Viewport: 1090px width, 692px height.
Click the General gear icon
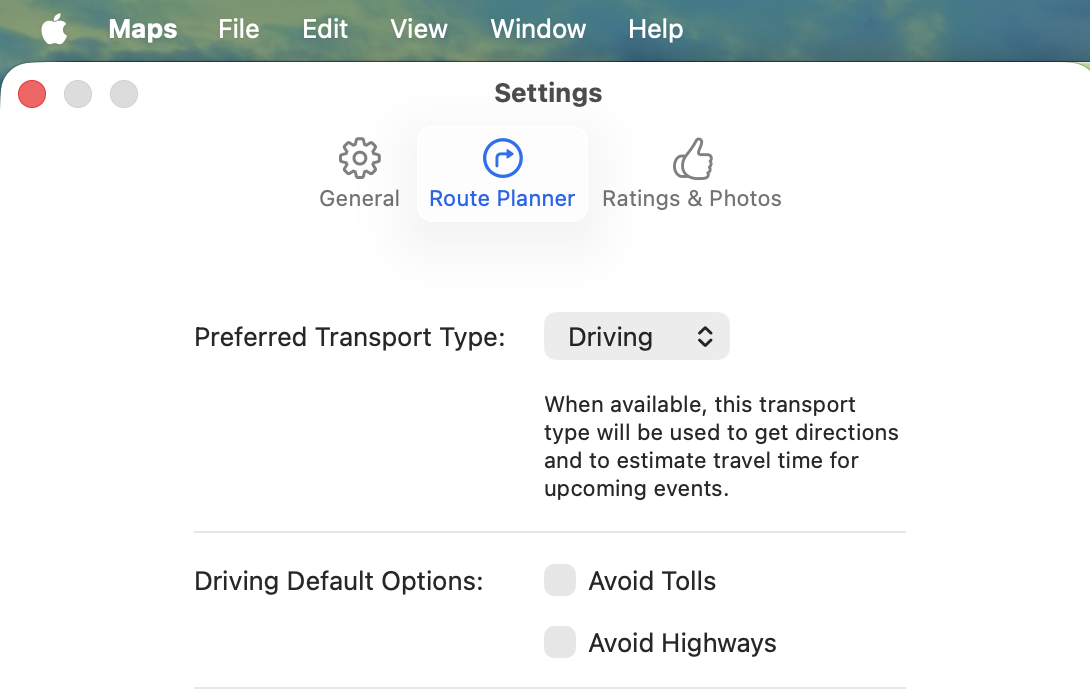click(x=359, y=158)
